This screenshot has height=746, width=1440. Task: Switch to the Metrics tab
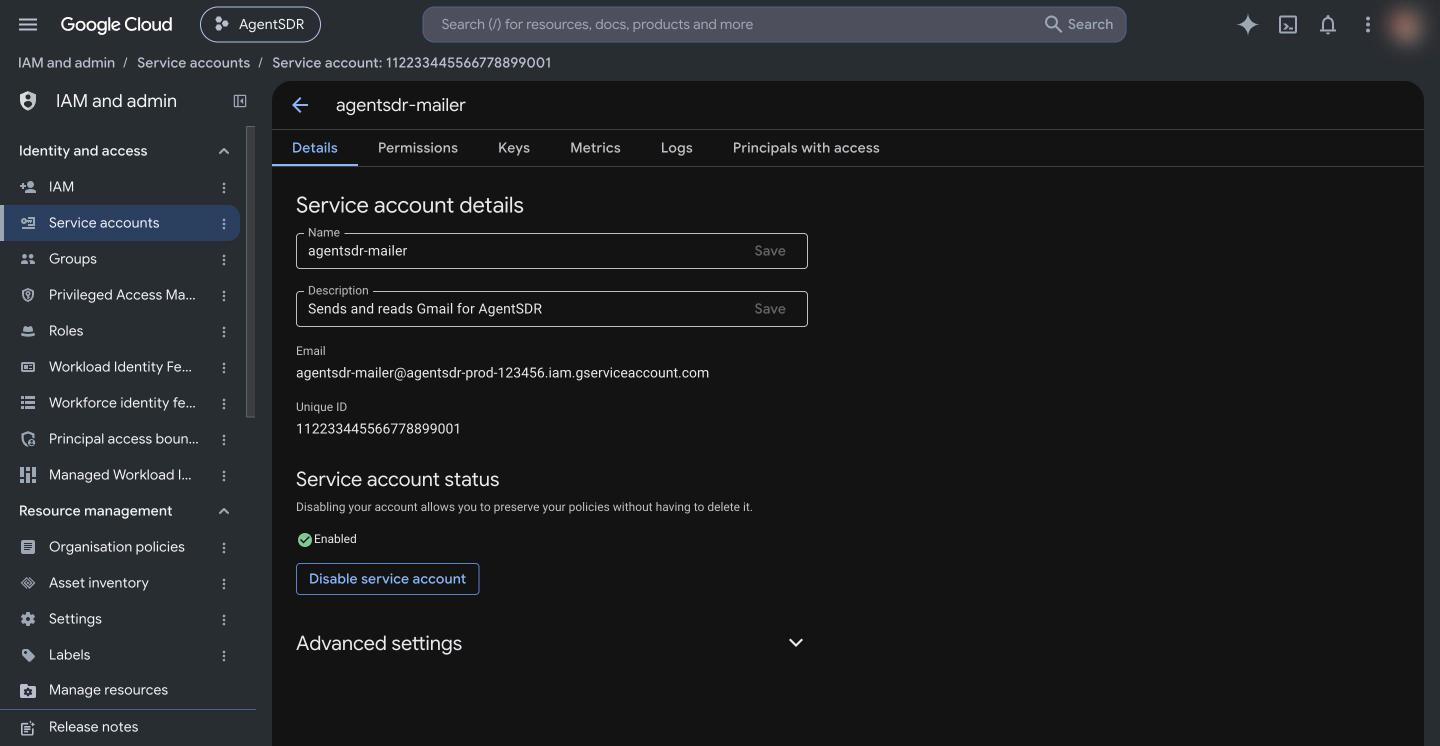coord(595,148)
